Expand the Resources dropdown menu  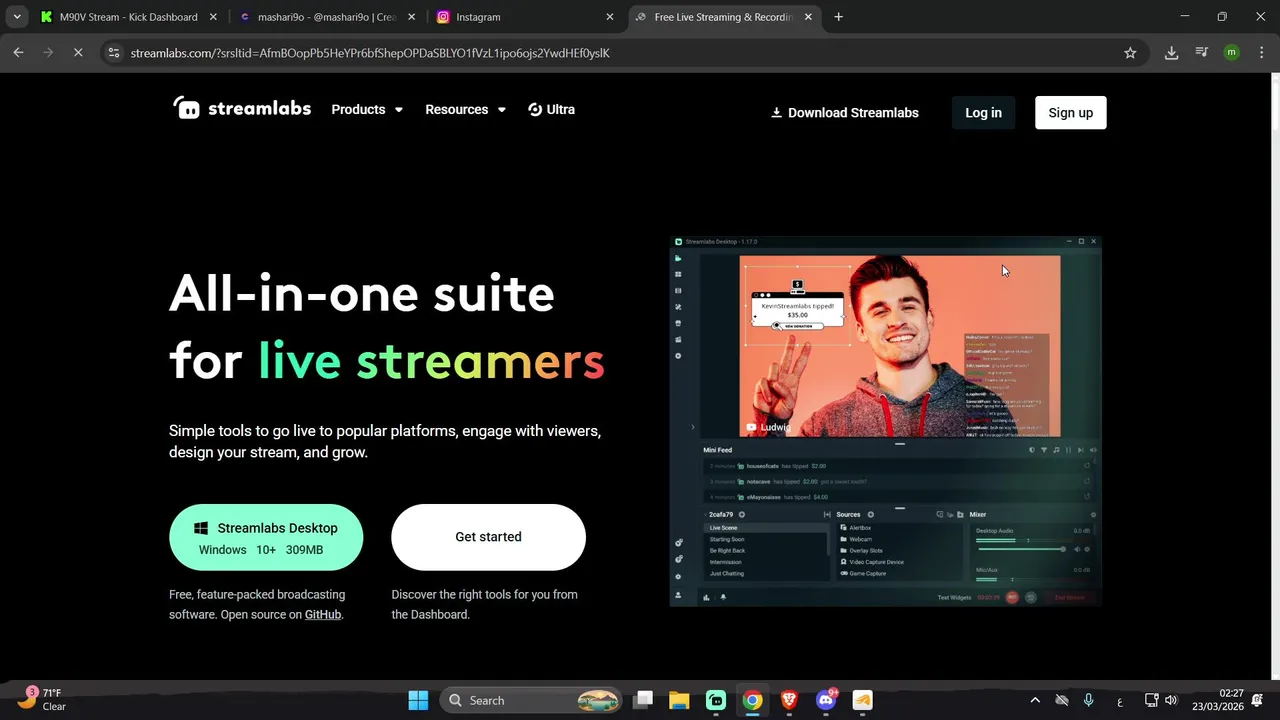[465, 109]
